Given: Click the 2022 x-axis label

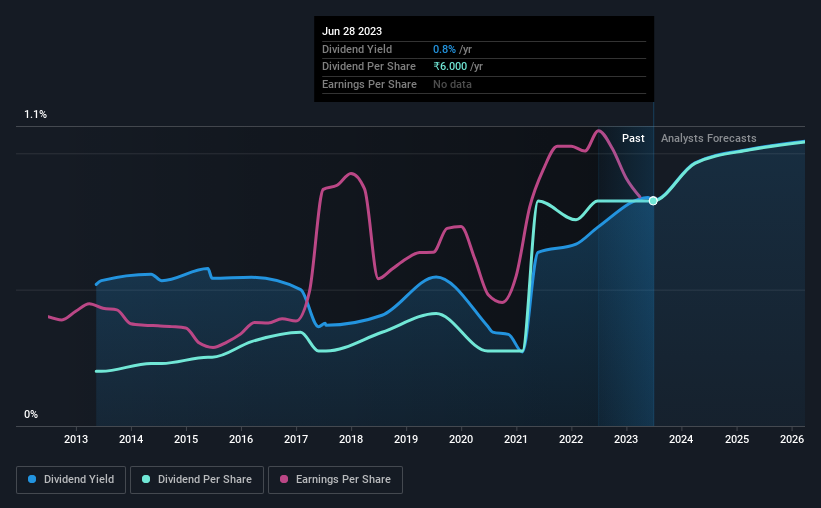Looking at the screenshot, I should click(x=571, y=439).
